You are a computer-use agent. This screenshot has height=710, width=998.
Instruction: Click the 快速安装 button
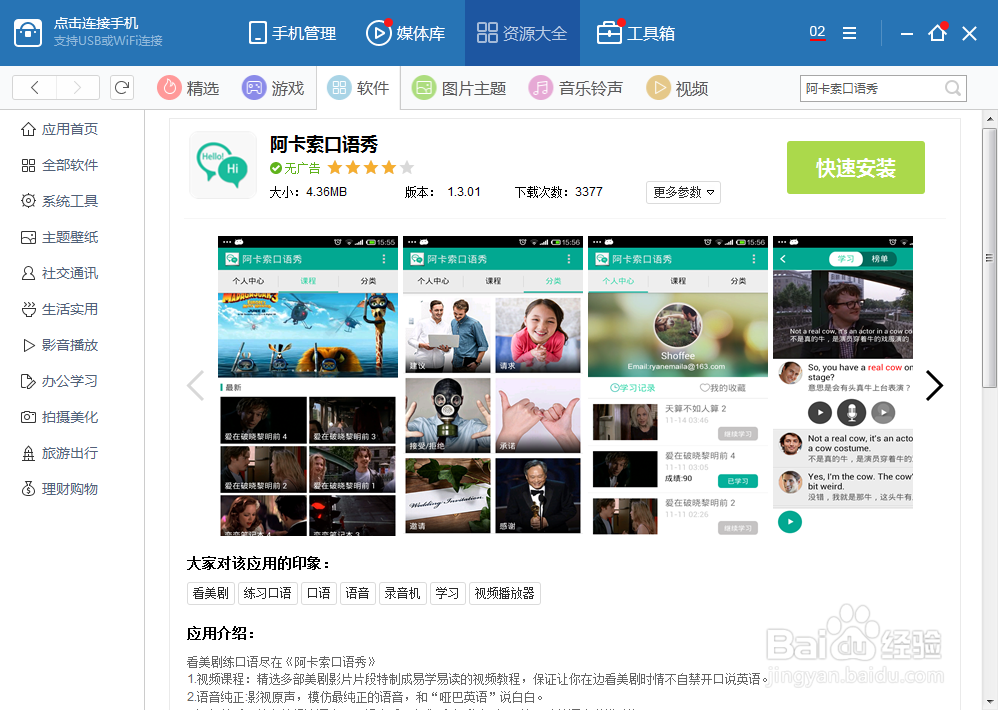click(855, 167)
